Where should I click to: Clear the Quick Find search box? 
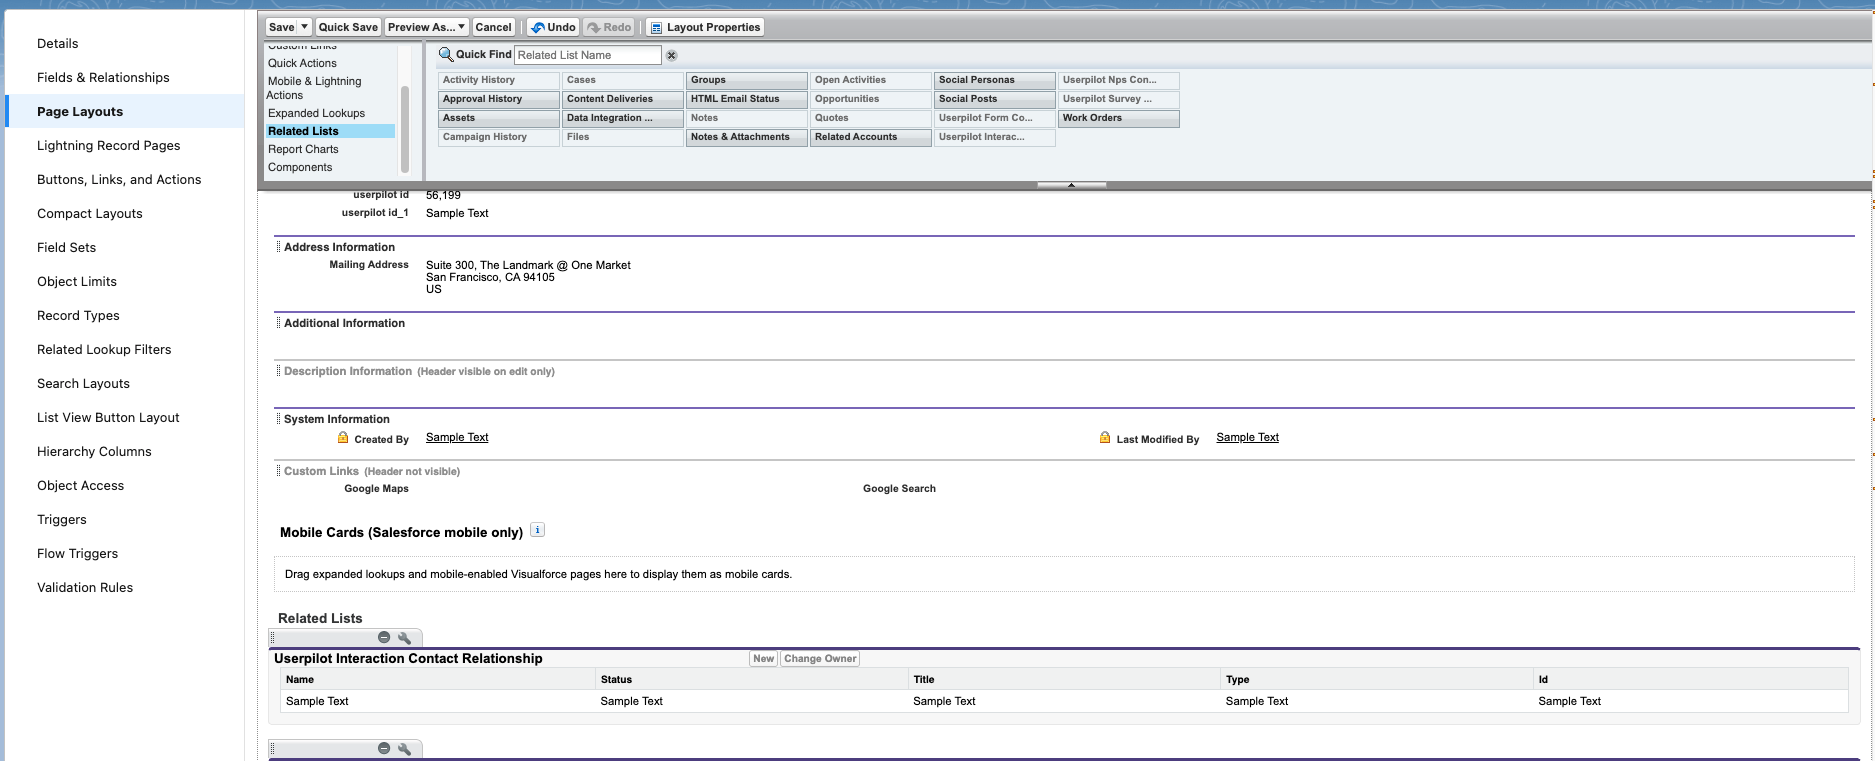[672, 56]
